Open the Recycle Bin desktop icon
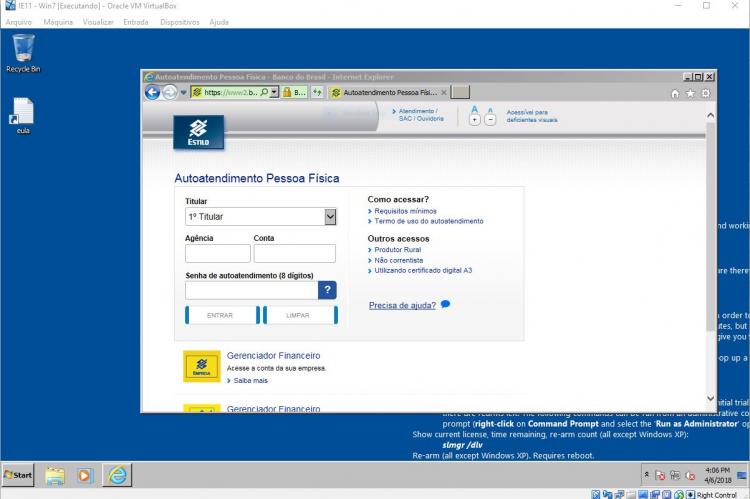Viewport: 750px width, 499px height. 23,53
